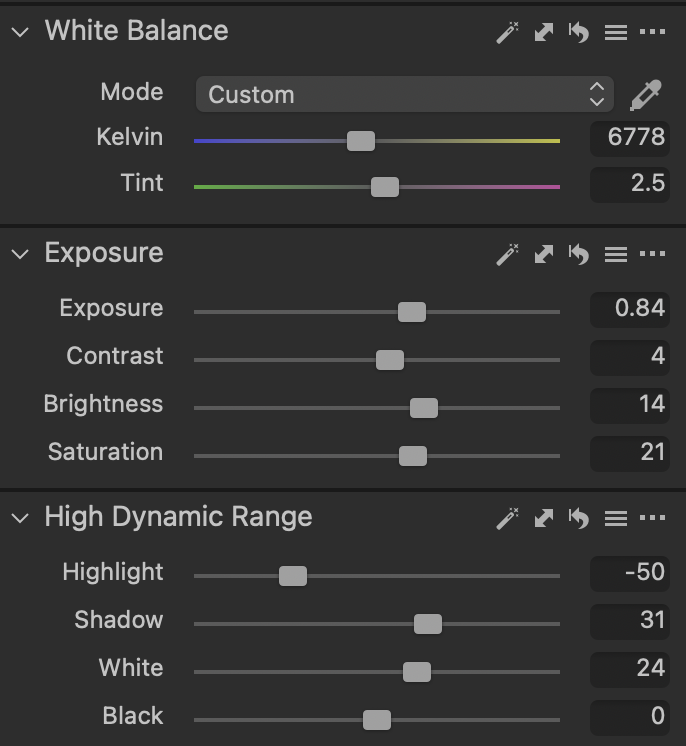Collapse the White Balance panel
The height and width of the screenshot is (746, 686).
point(19,32)
